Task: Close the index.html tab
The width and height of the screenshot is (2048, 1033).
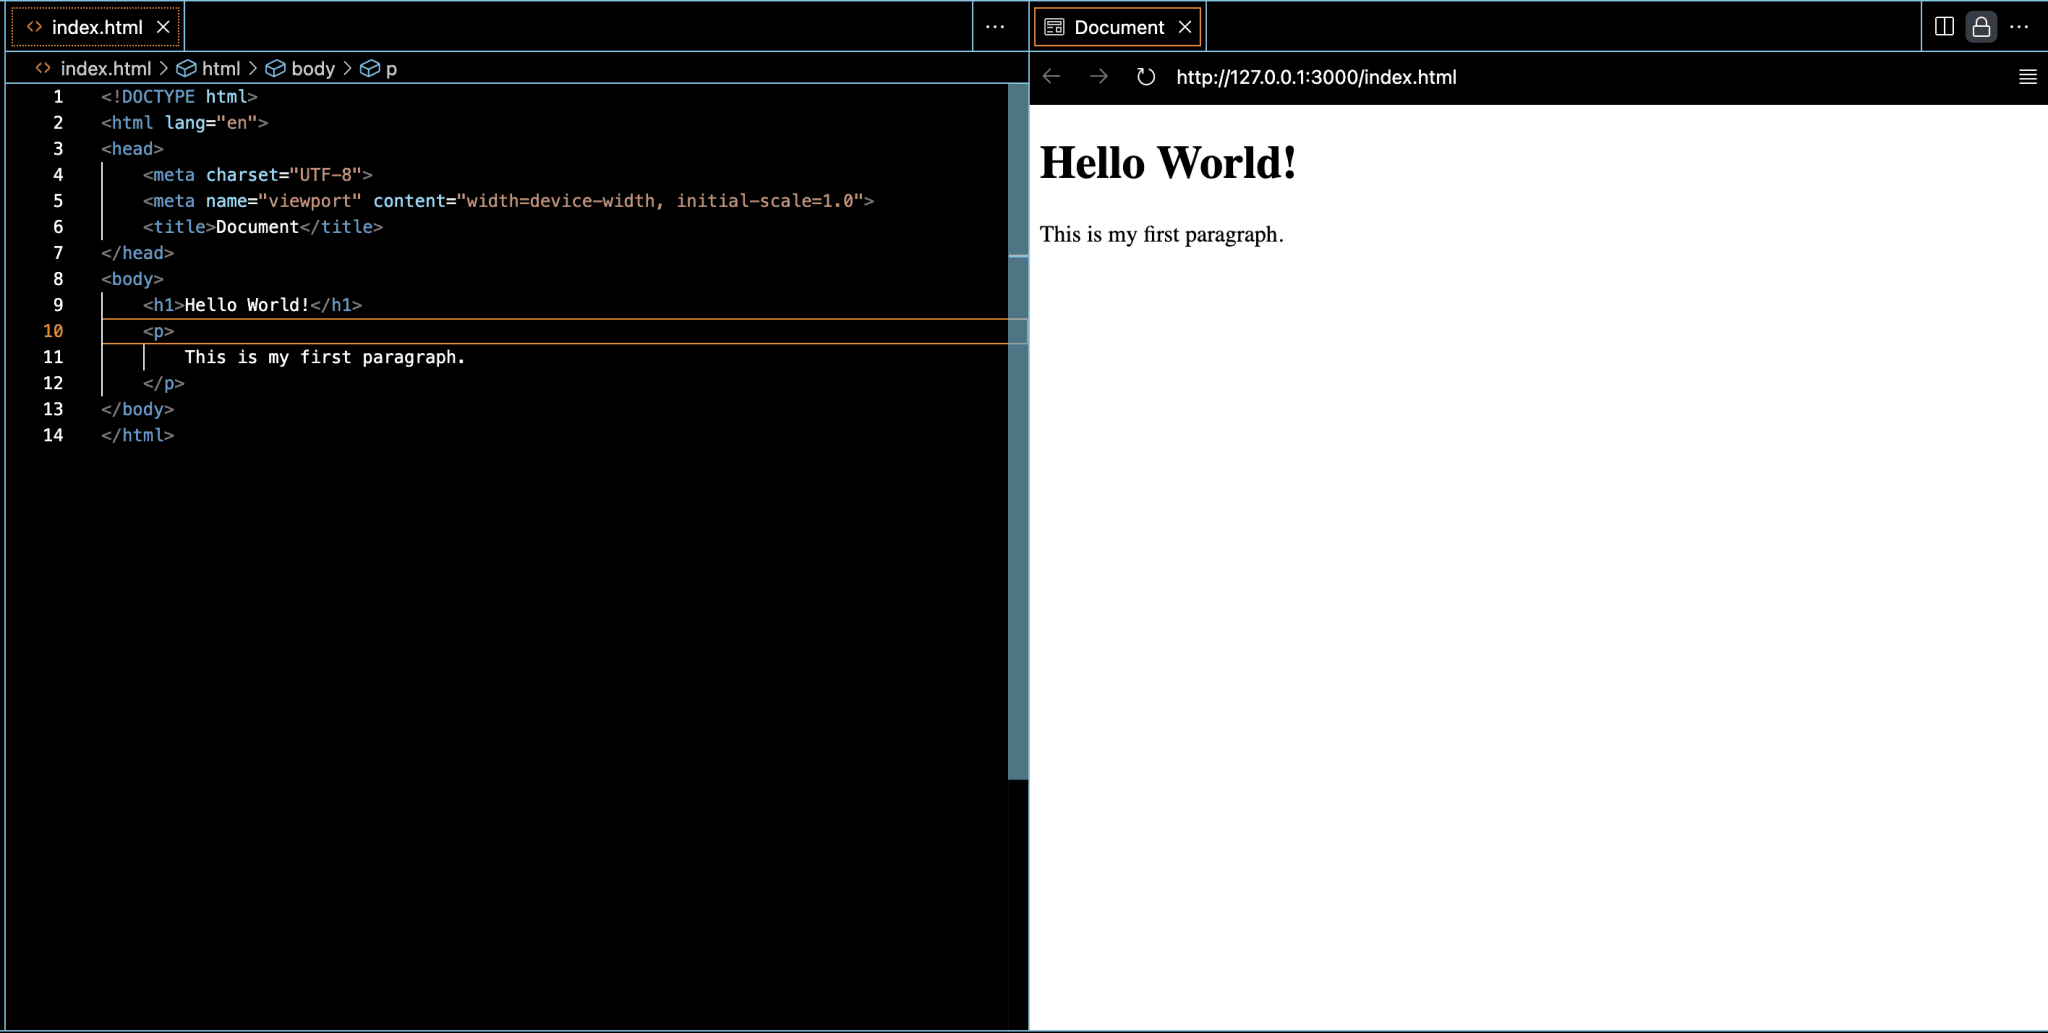Action: (163, 27)
